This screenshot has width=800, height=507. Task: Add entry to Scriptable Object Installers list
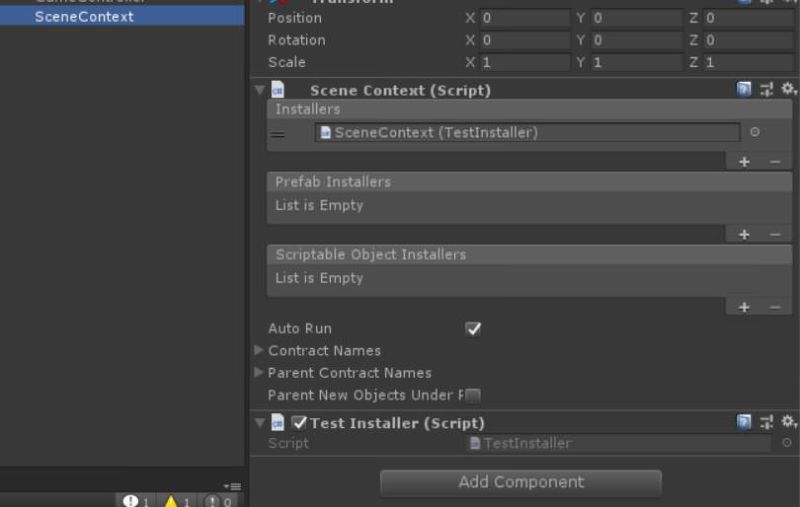(744, 307)
